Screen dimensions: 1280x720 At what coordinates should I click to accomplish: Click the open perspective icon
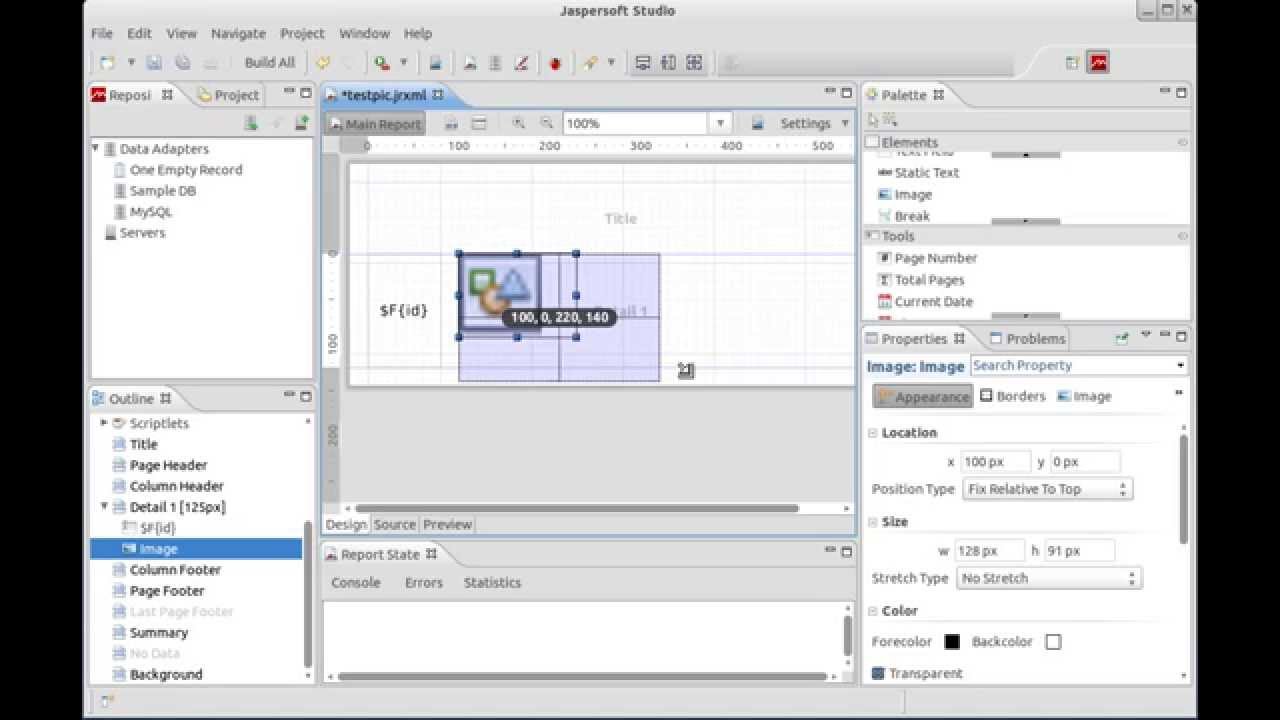[x=1072, y=62]
